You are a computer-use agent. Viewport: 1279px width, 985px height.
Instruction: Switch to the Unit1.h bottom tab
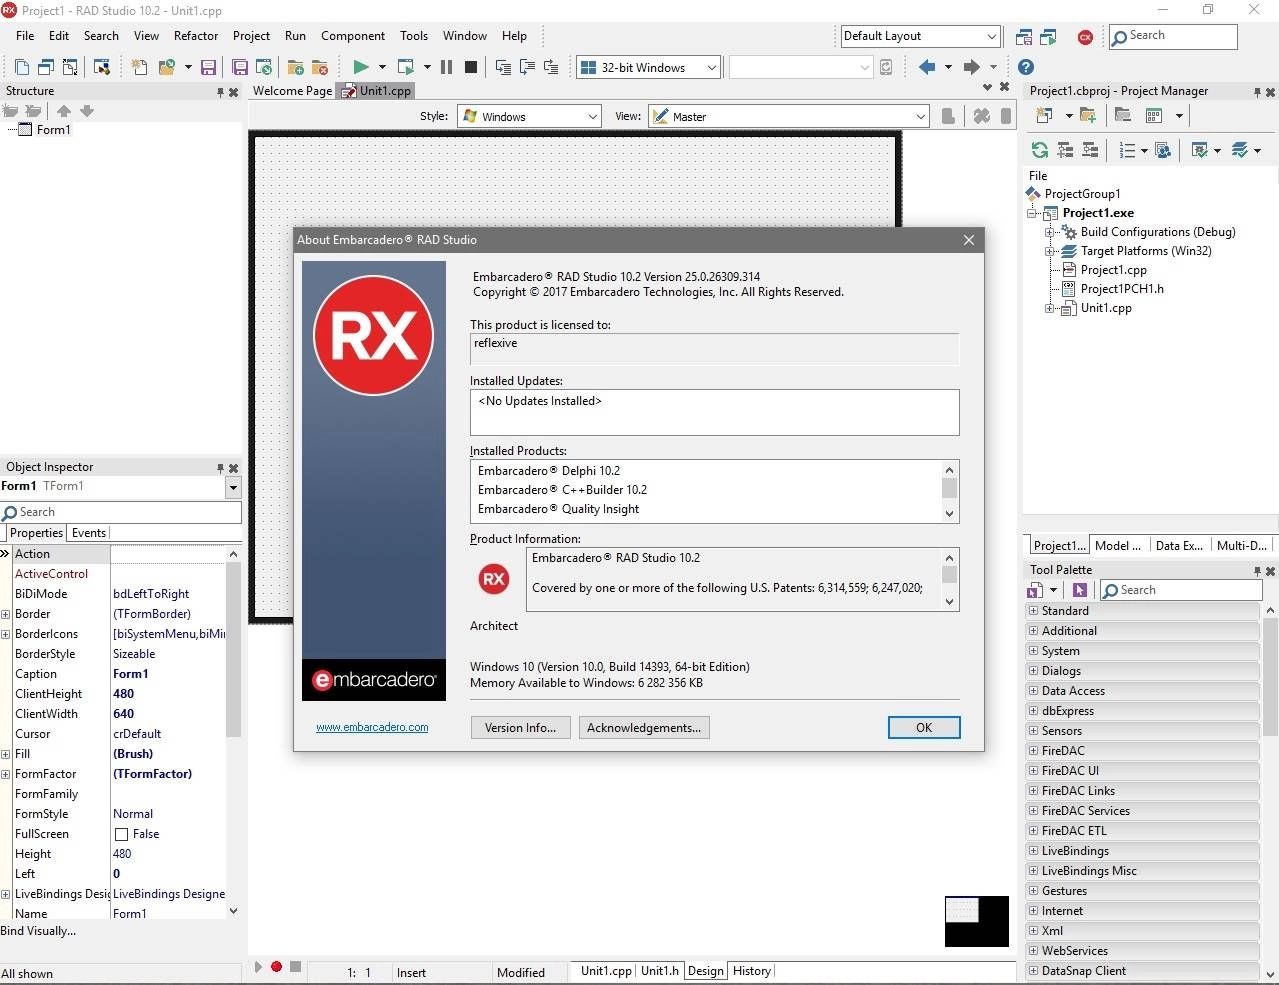660,971
